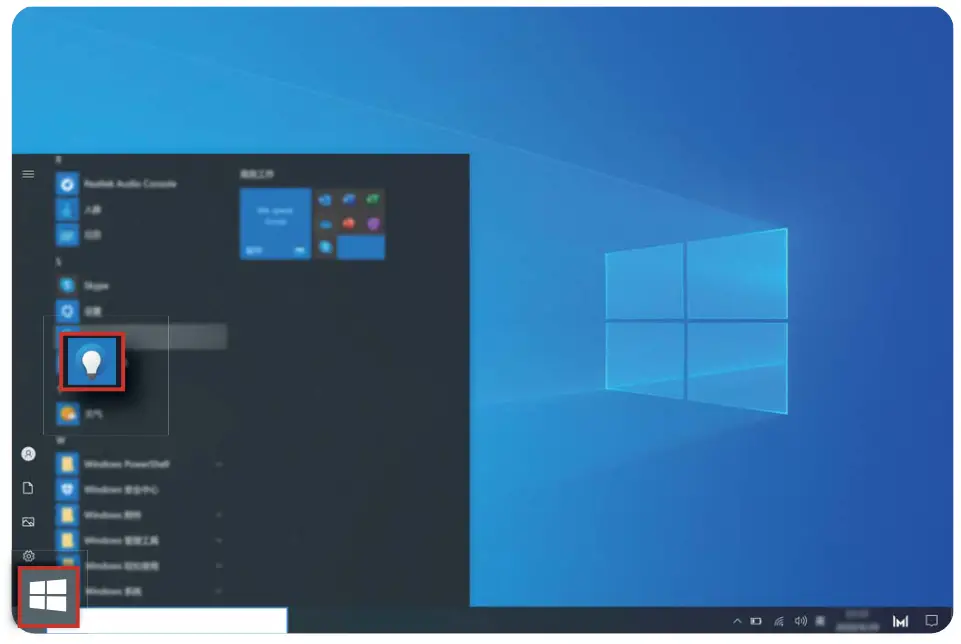
Task: Open Word in the Office tile folder
Action: pyautogui.click(x=349, y=199)
